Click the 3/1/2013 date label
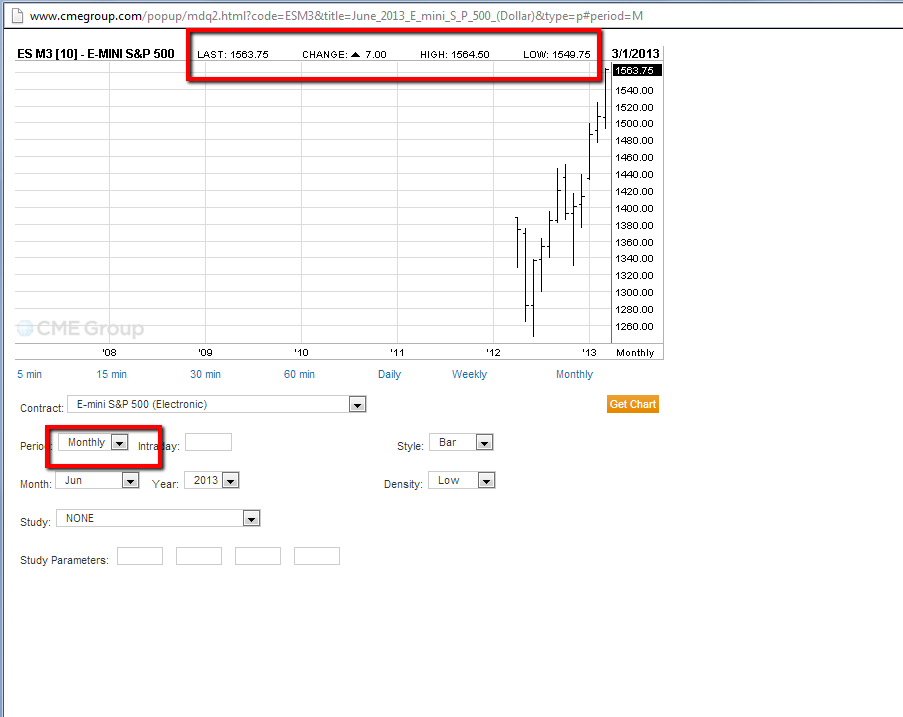Image resolution: width=903 pixels, height=717 pixels. pyautogui.click(x=635, y=54)
